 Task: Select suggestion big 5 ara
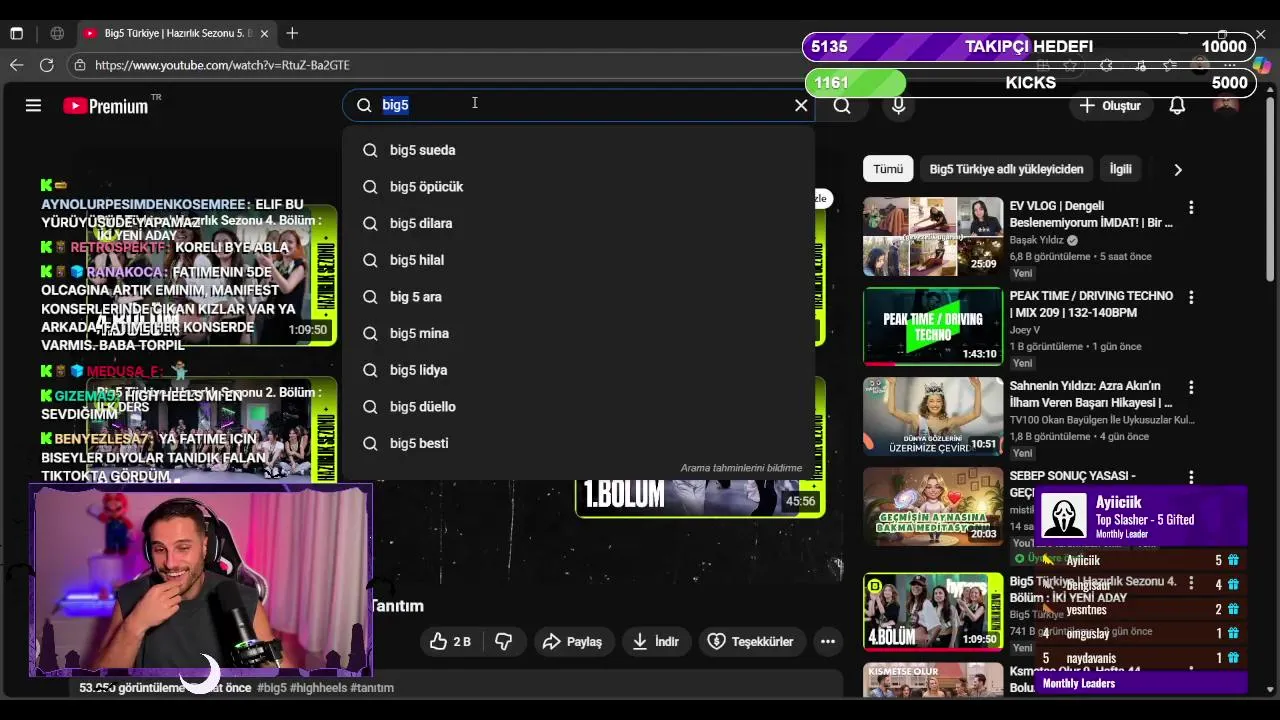click(x=578, y=297)
